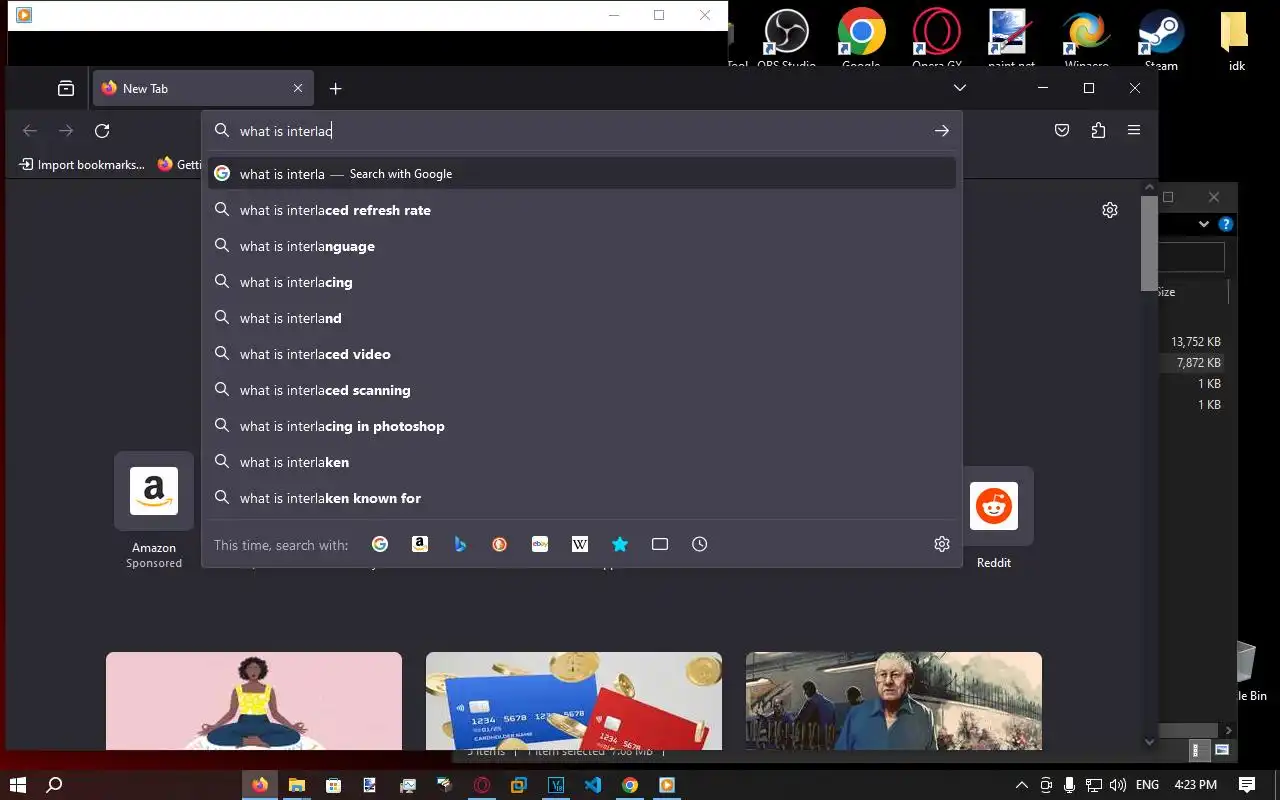
Task: Select suggestion 'what is interlacing in photoshop'
Action: pyautogui.click(x=582, y=426)
